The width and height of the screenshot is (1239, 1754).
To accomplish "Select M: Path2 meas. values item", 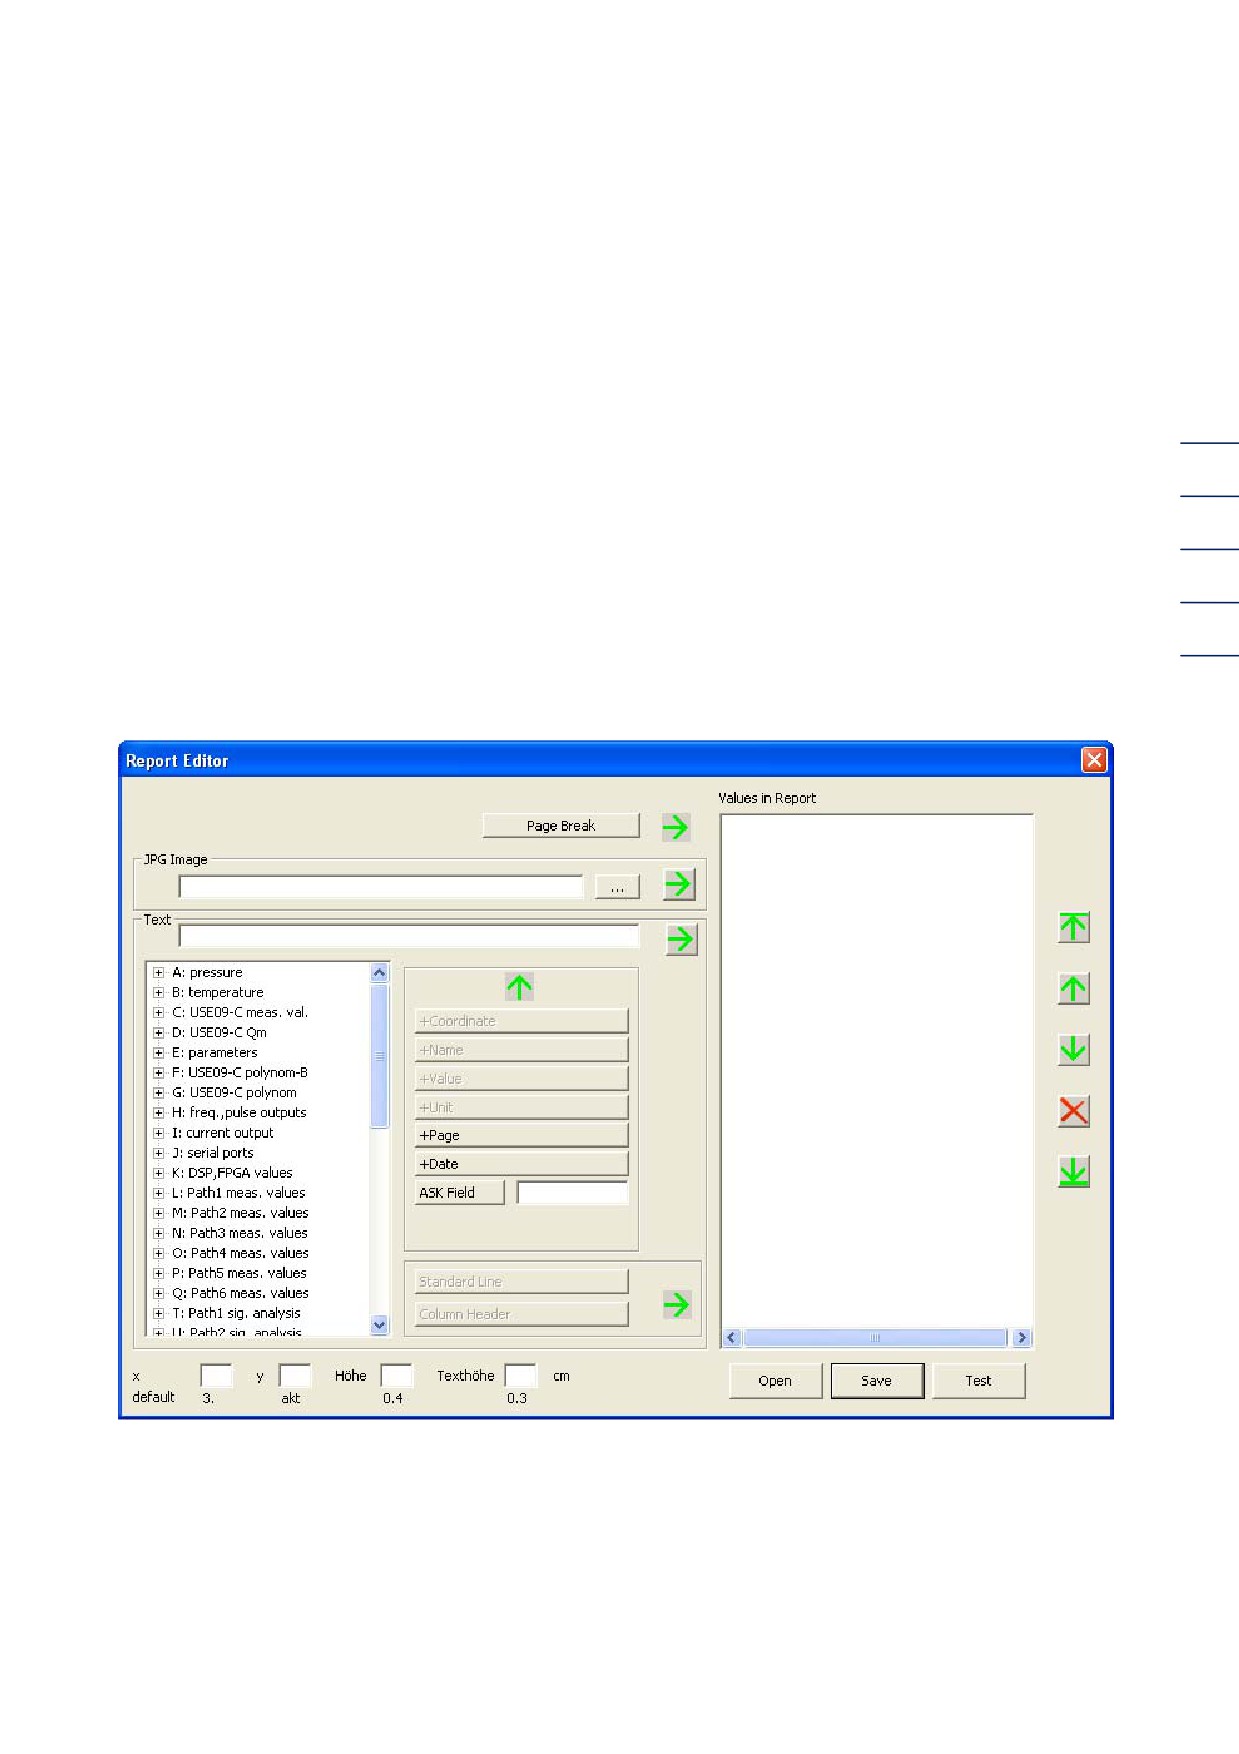I will (x=240, y=1213).
